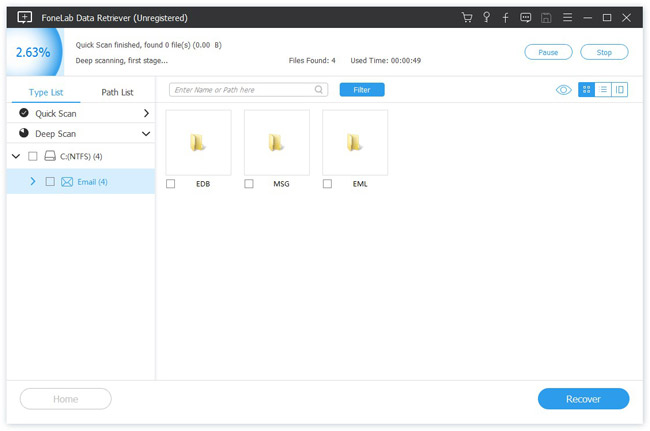Viewport: 650px width, 431px height.
Task: Click the EML folder name label
Action: (x=360, y=184)
